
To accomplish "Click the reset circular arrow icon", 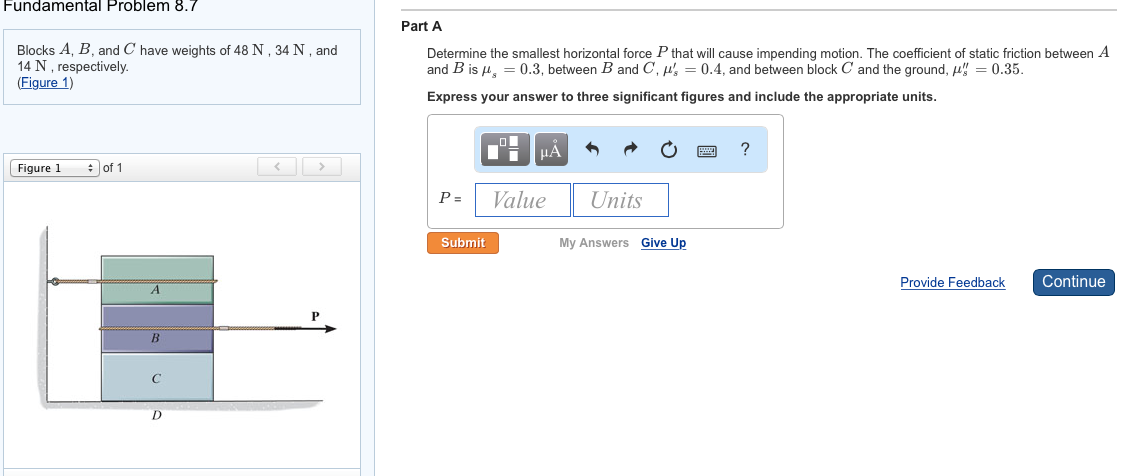I will [x=667, y=150].
